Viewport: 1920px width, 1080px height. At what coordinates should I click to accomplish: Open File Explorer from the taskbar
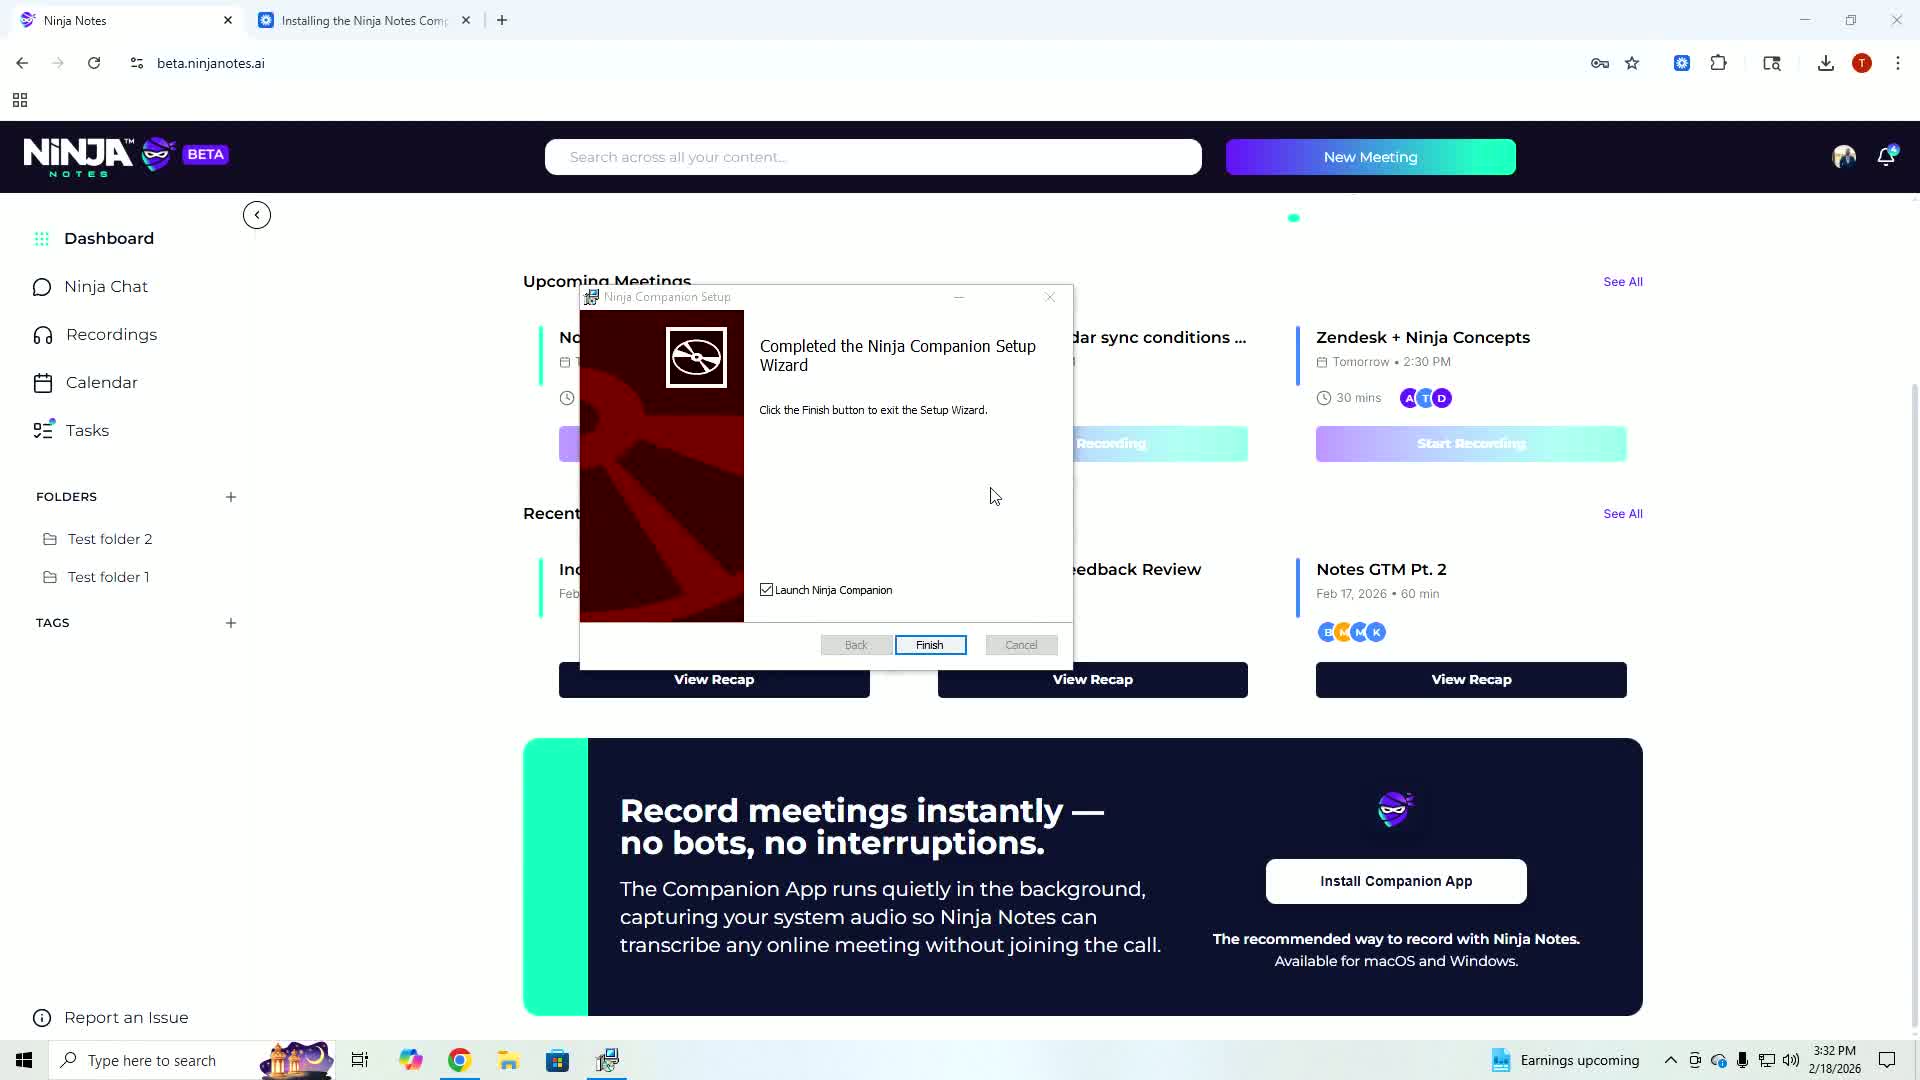click(508, 1060)
